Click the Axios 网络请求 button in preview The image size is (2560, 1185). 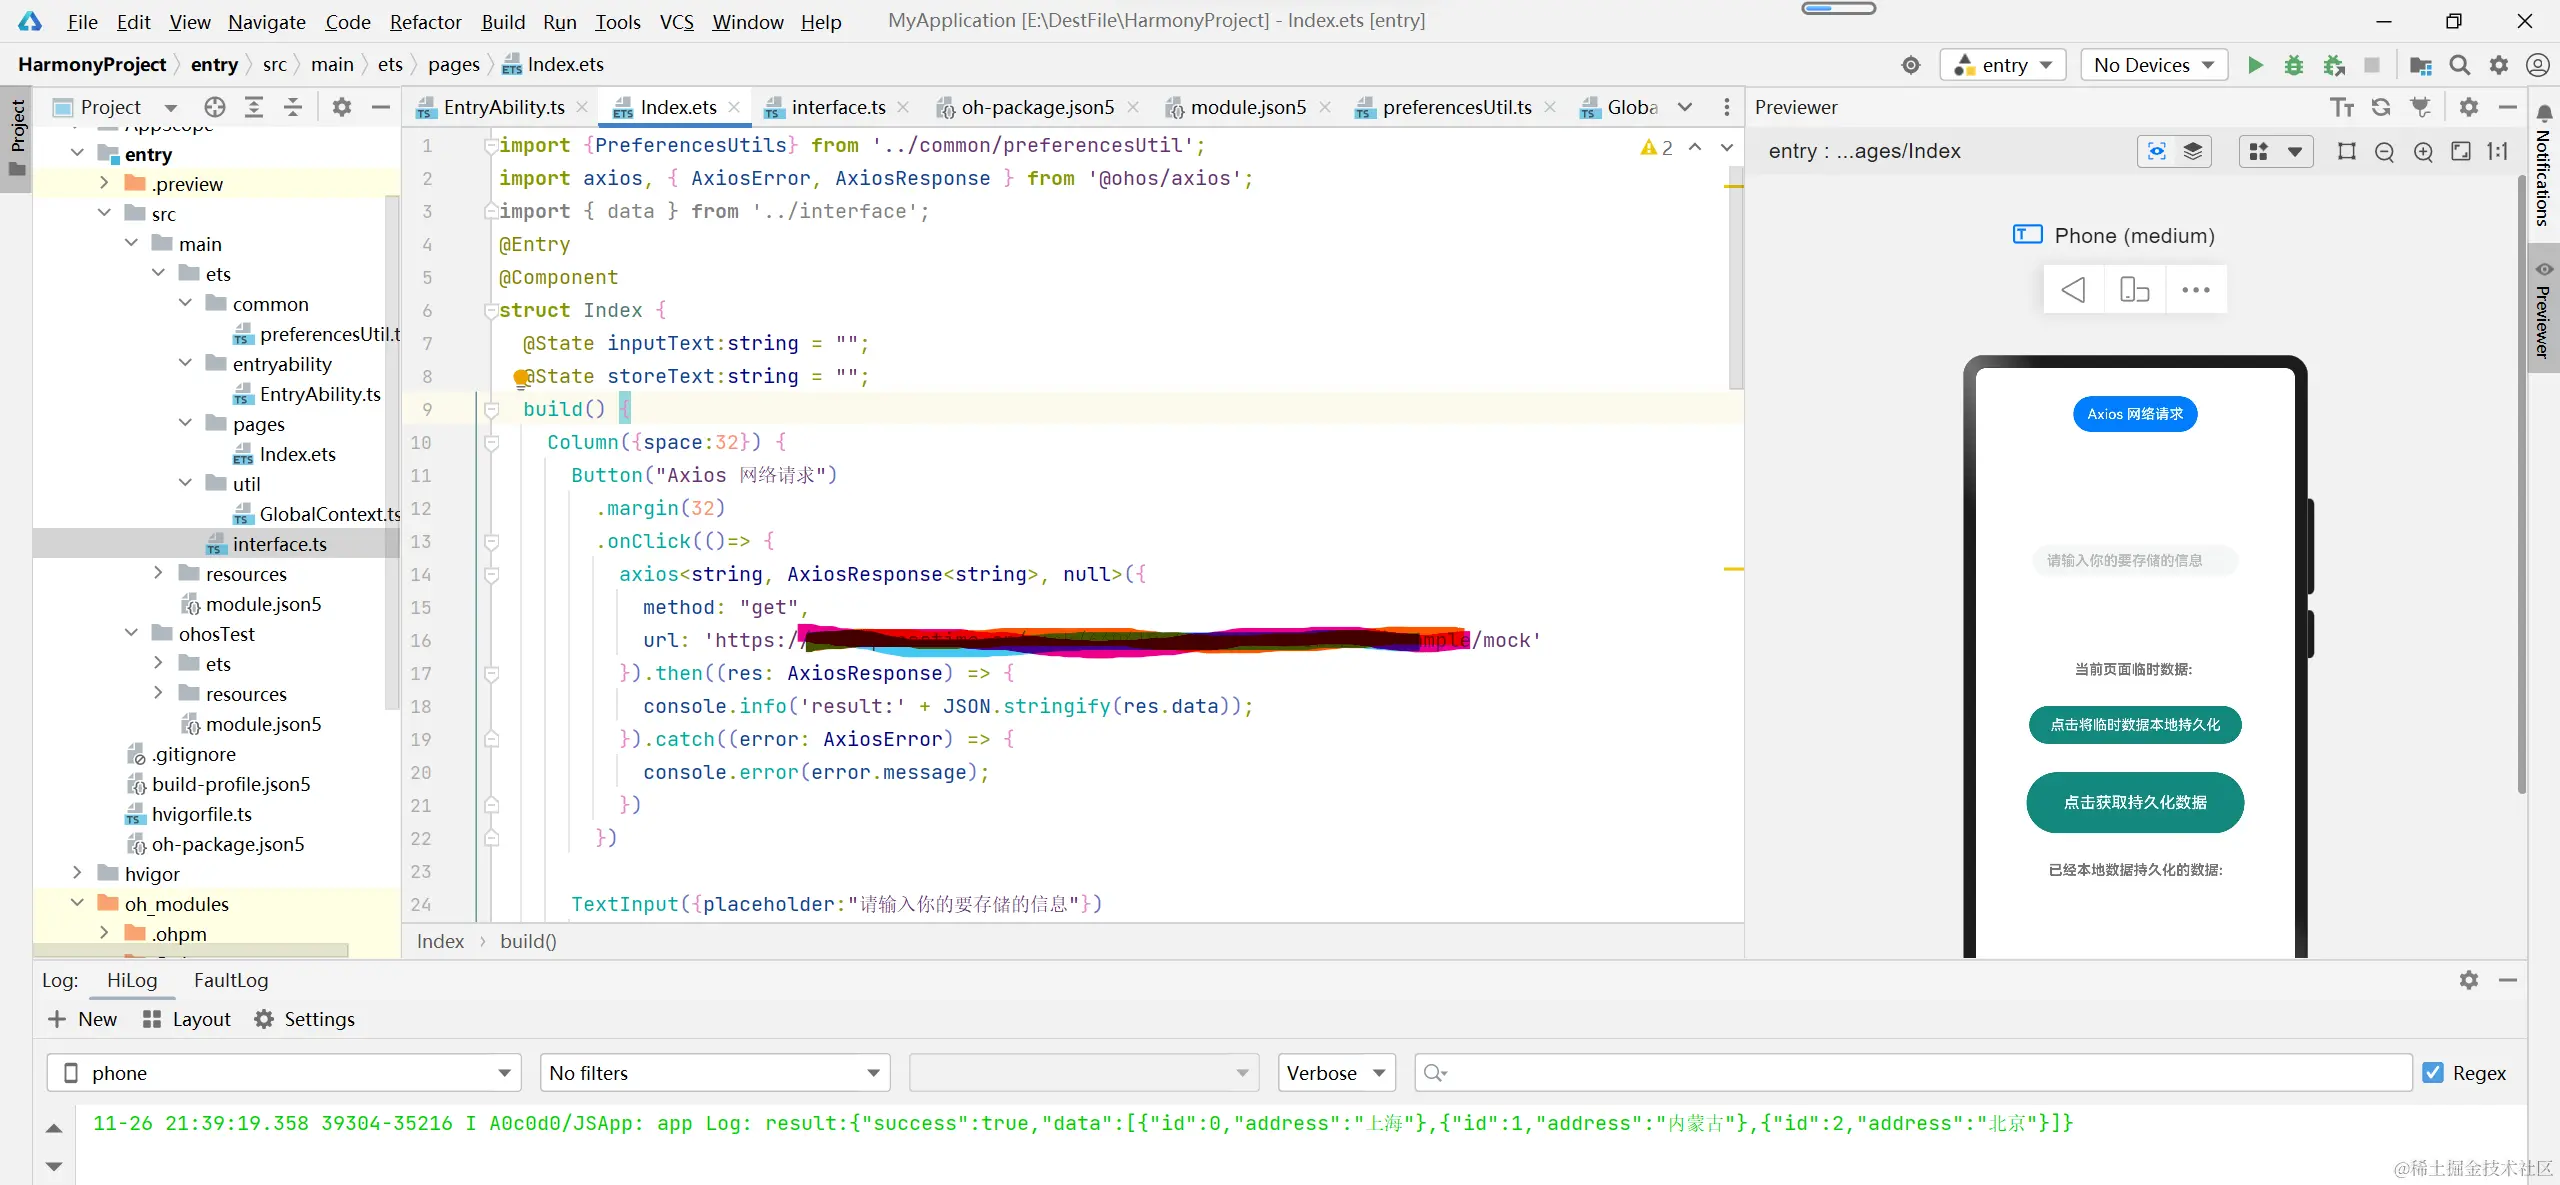click(2134, 414)
